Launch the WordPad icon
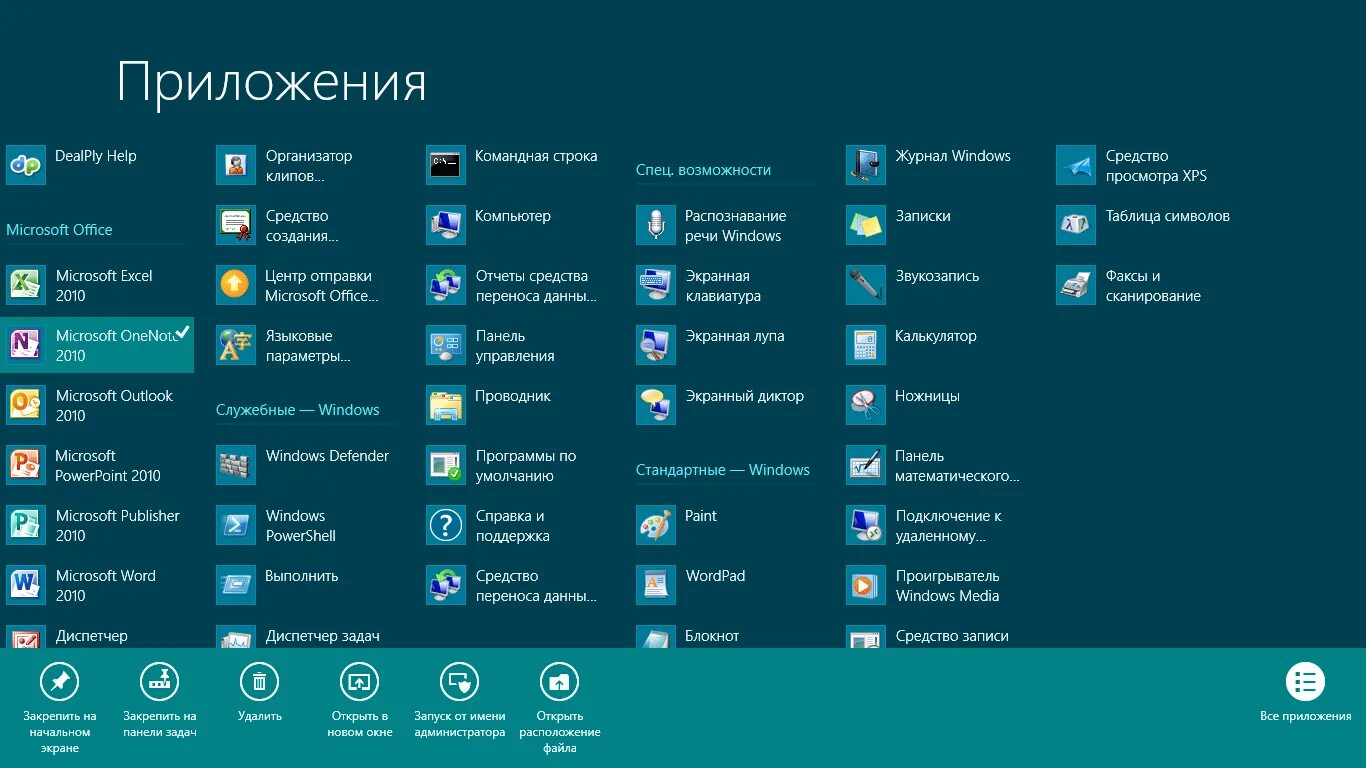This screenshot has height=768, width=1366. coord(656,585)
